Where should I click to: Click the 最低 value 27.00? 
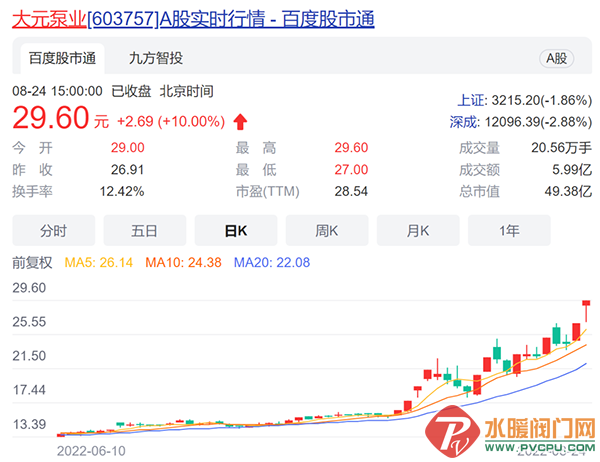351,170
